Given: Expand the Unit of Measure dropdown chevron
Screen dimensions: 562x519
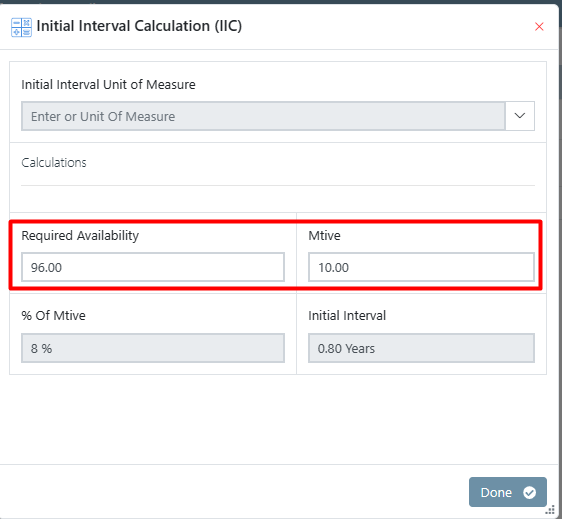Looking at the screenshot, I should click(x=520, y=116).
